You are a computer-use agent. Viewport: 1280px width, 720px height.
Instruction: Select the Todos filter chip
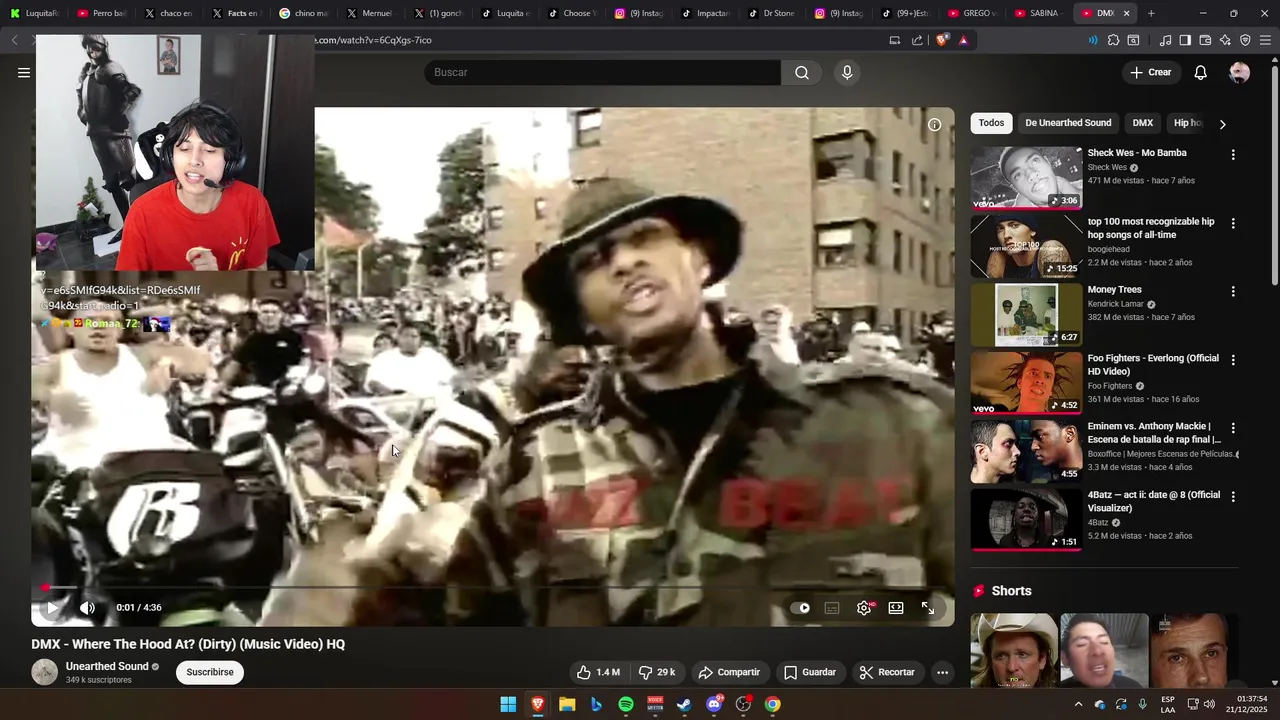coord(991,123)
